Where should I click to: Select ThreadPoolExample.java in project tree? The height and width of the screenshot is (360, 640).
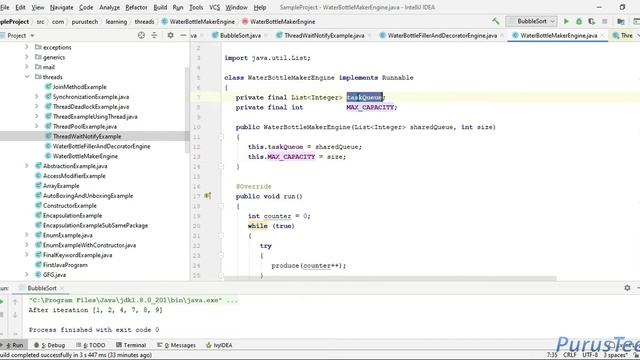point(84,126)
